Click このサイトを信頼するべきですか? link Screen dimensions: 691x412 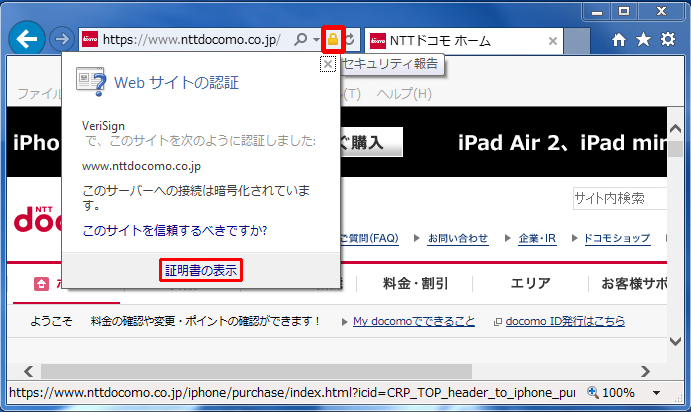(174, 231)
